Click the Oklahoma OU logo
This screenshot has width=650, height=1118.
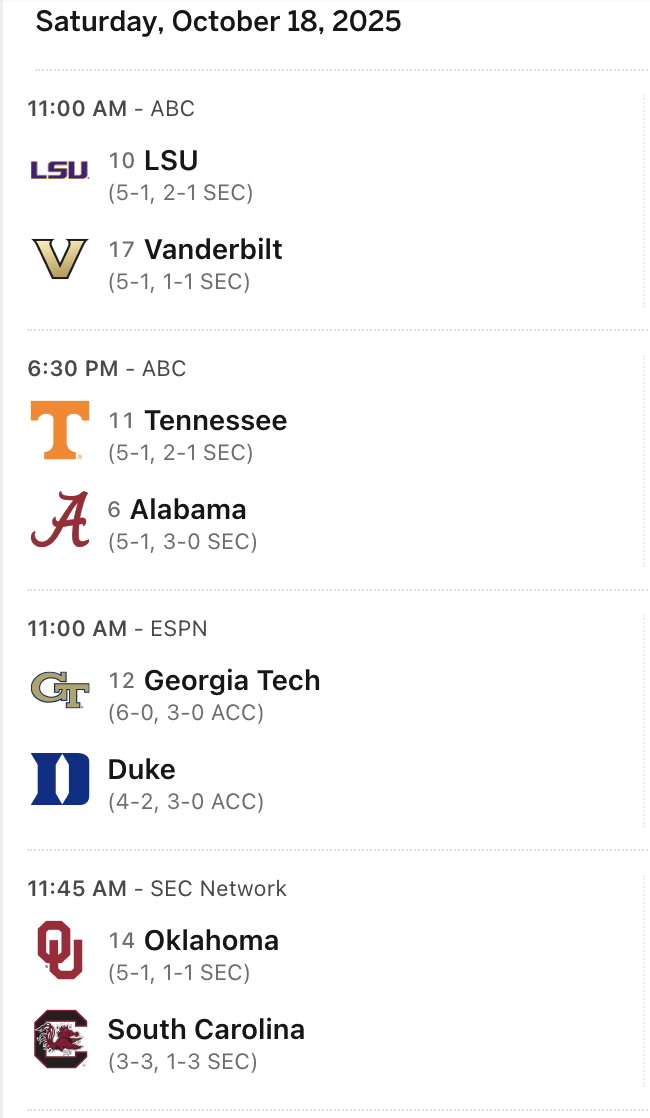(59, 950)
